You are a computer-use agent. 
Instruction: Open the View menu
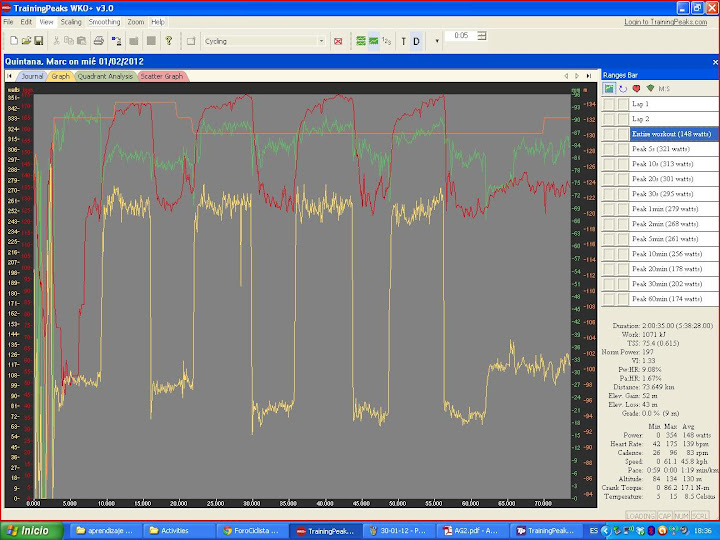click(x=46, y=22)
